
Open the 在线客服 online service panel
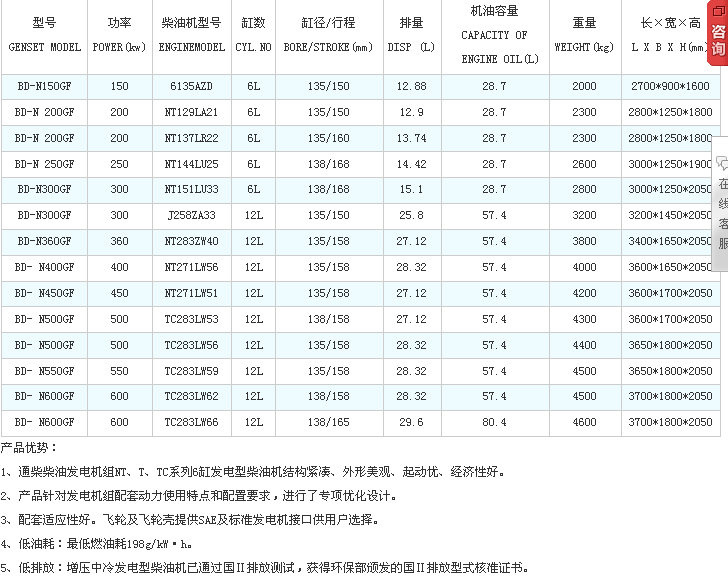[722, 213]
